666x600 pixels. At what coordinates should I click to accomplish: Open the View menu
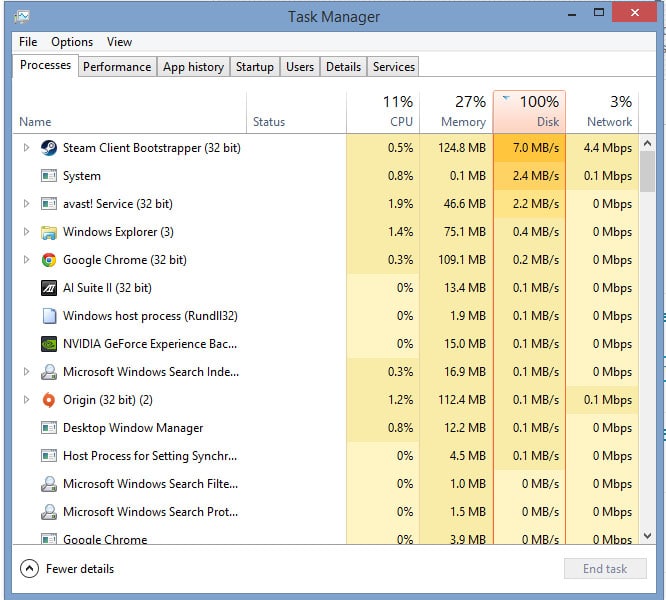[x=119, y=42]
